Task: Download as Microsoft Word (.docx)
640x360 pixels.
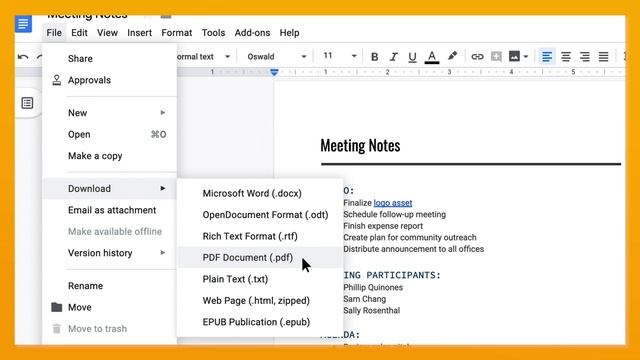Action: [260, 193]
